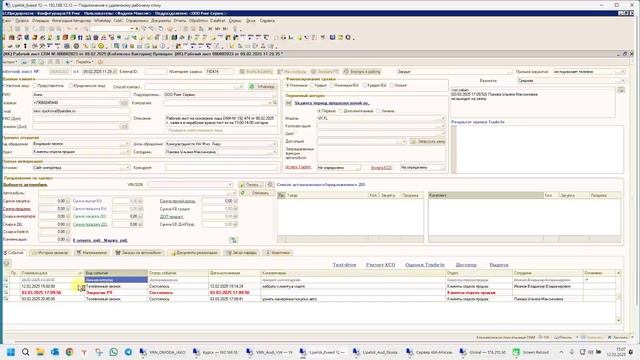Switch to Документы реализации tab
640x360 pixels.
click(x=194, y=253)
